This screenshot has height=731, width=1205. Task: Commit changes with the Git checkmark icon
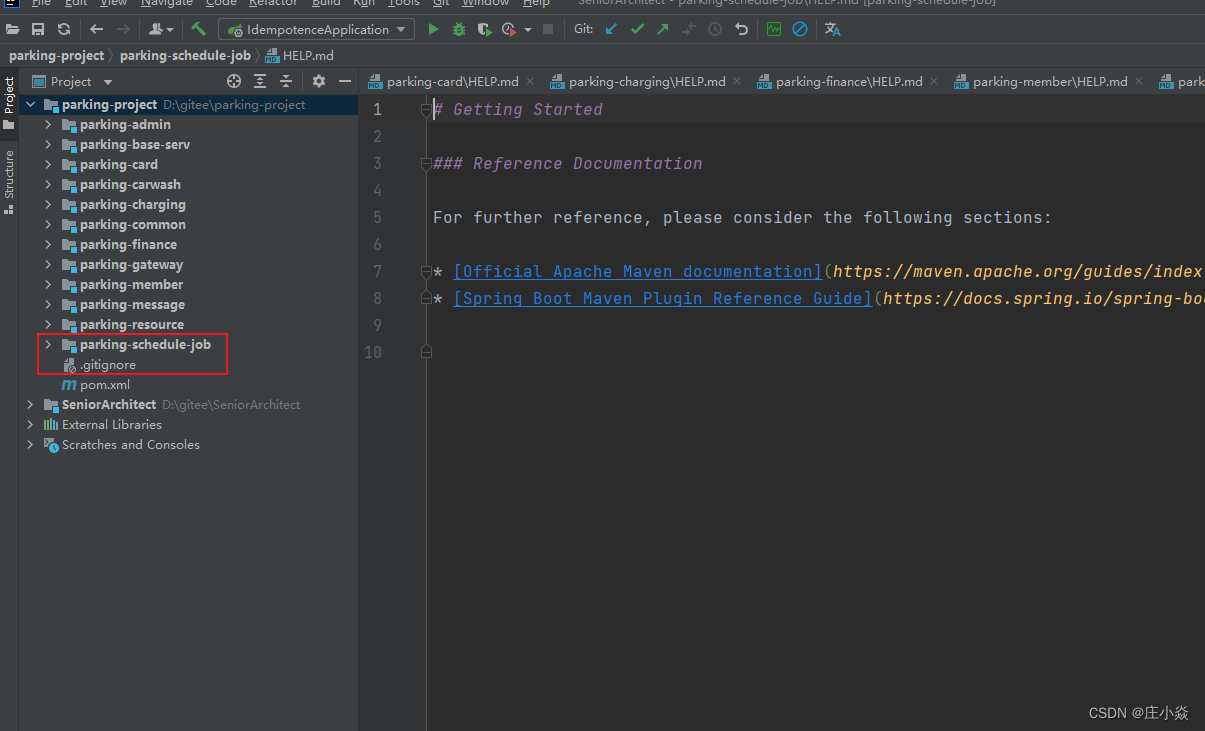pos(637,29)
